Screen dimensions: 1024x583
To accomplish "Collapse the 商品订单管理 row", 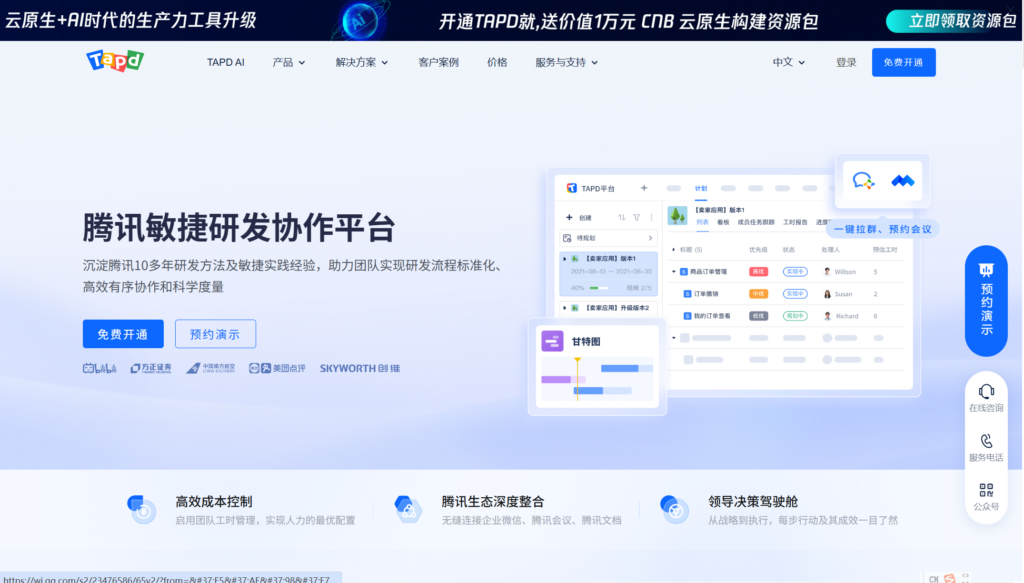I will click(674, 272).
